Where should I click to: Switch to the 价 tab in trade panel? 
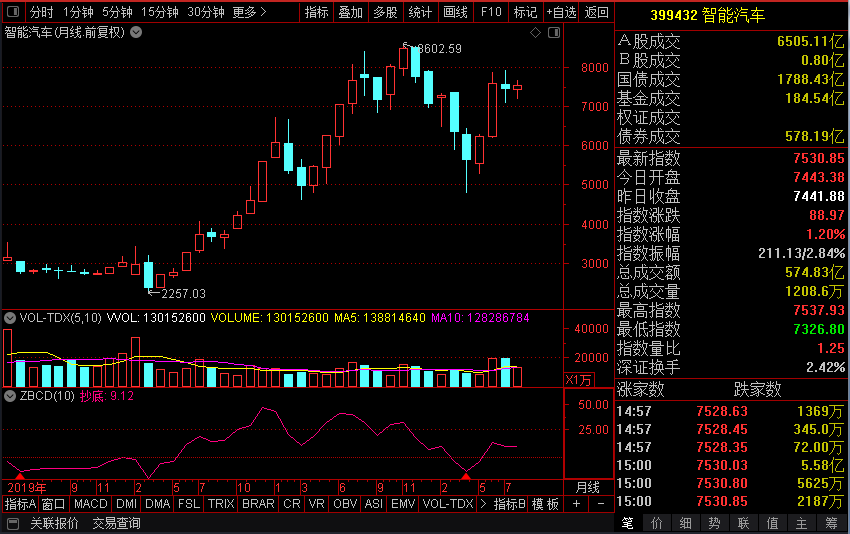[656, 523]
